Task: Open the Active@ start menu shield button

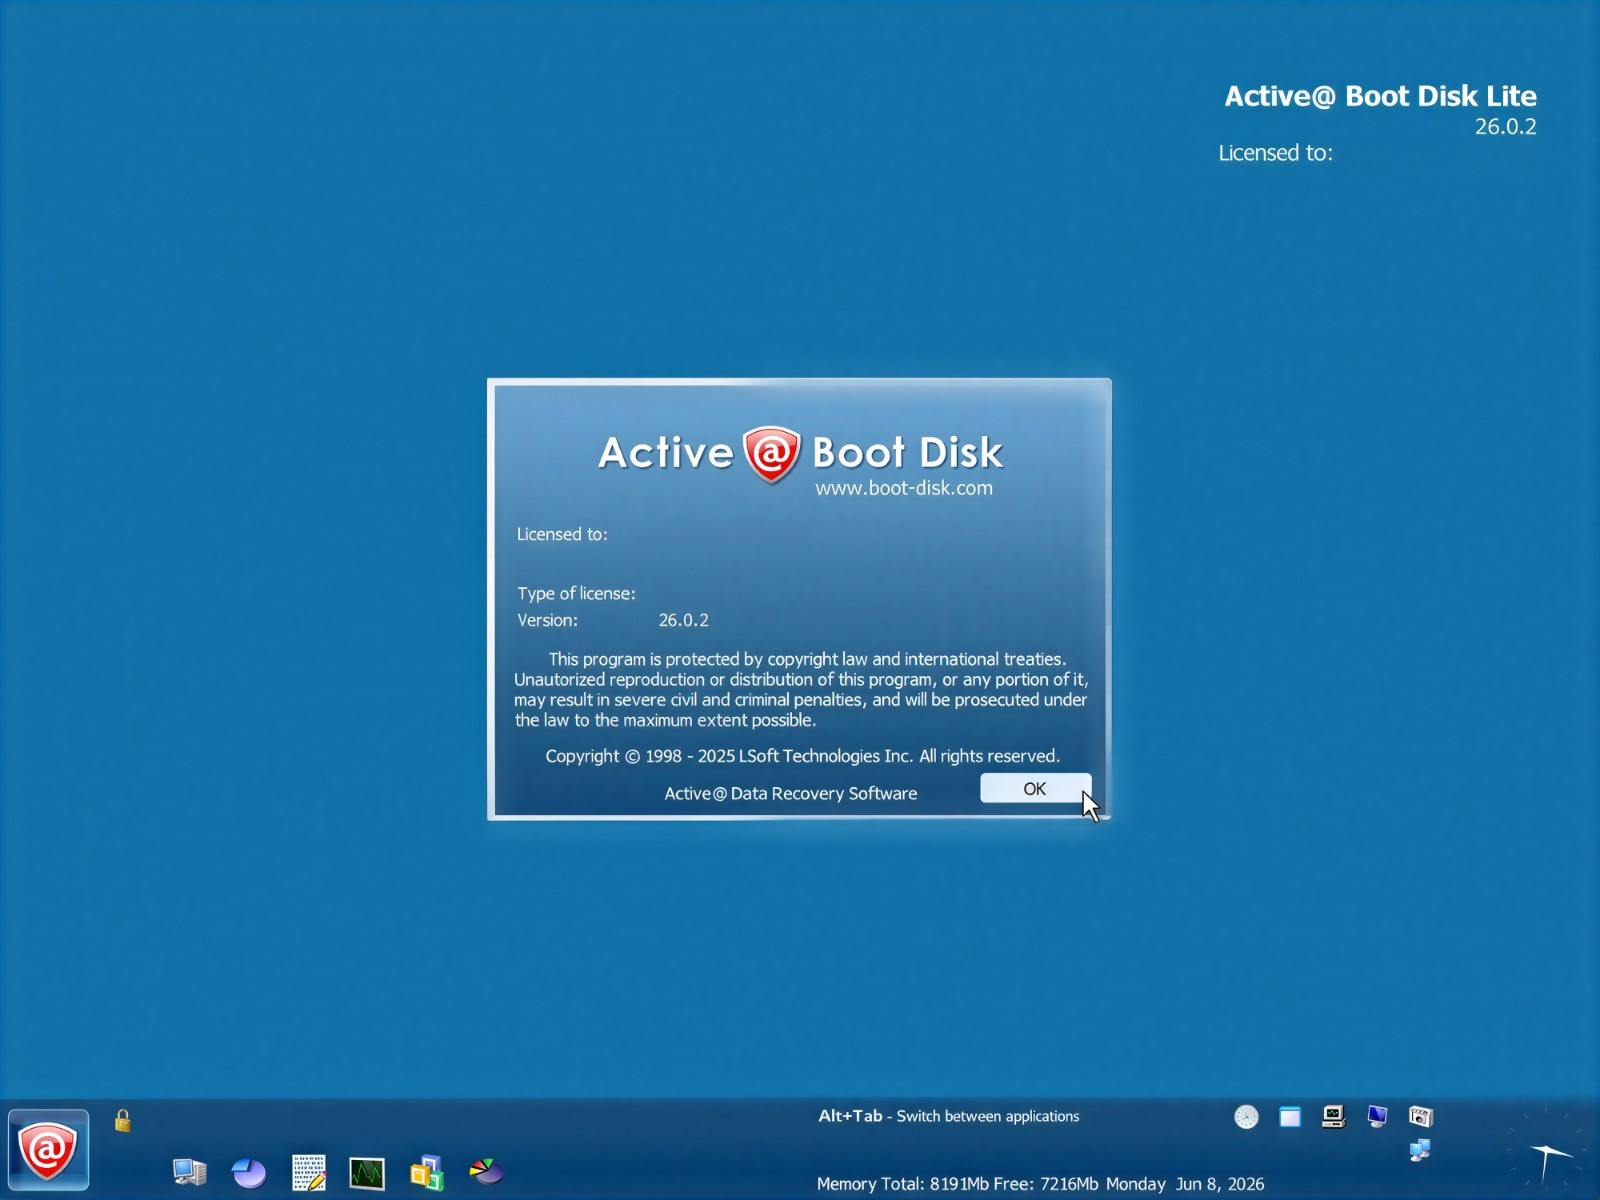Action: tap(48, 1150)
